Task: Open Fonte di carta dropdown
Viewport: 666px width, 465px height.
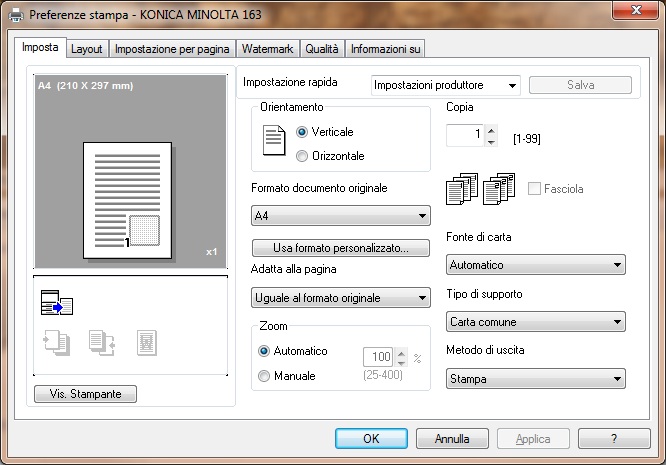Action: (536, 265)
